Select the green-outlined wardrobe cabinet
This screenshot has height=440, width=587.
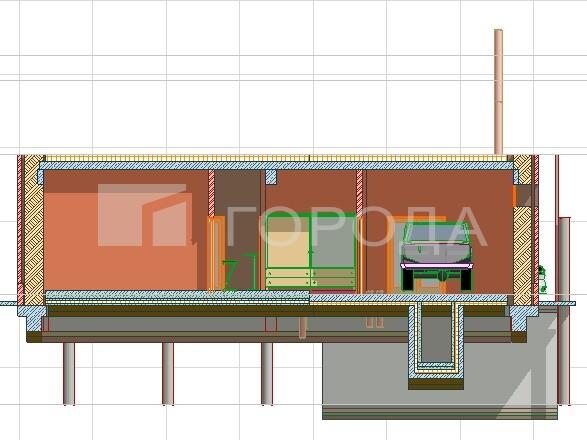(310, 251)
